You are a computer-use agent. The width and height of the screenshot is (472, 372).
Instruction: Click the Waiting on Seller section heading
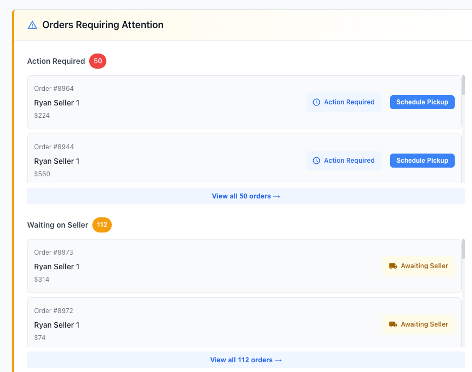[57, 225]
